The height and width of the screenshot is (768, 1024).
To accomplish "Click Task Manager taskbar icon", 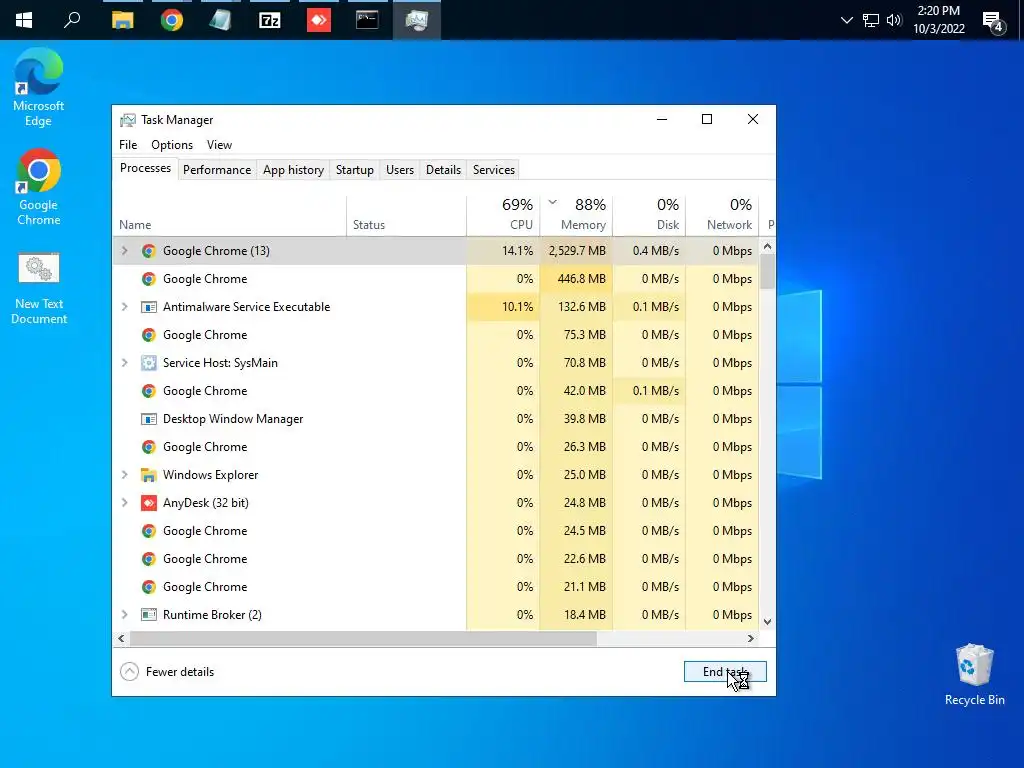I will [417, 20].
